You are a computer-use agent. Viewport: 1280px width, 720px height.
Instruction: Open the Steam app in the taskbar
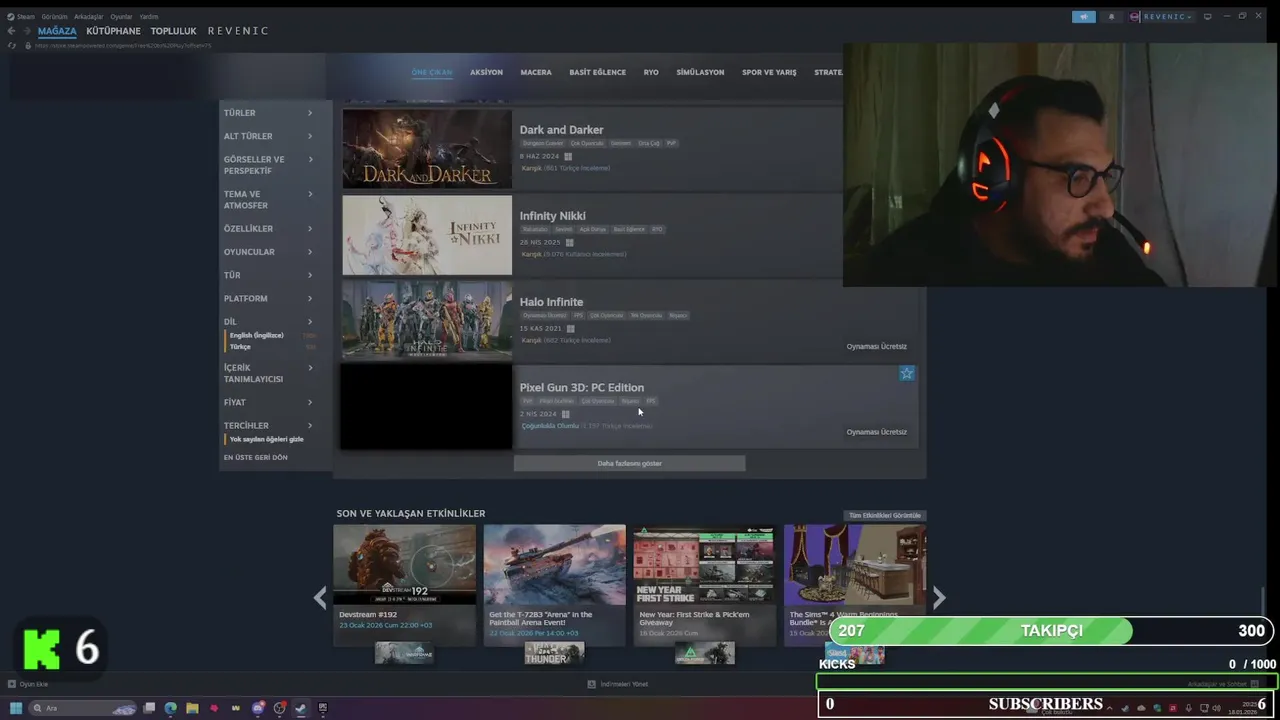tap(301, 708)
